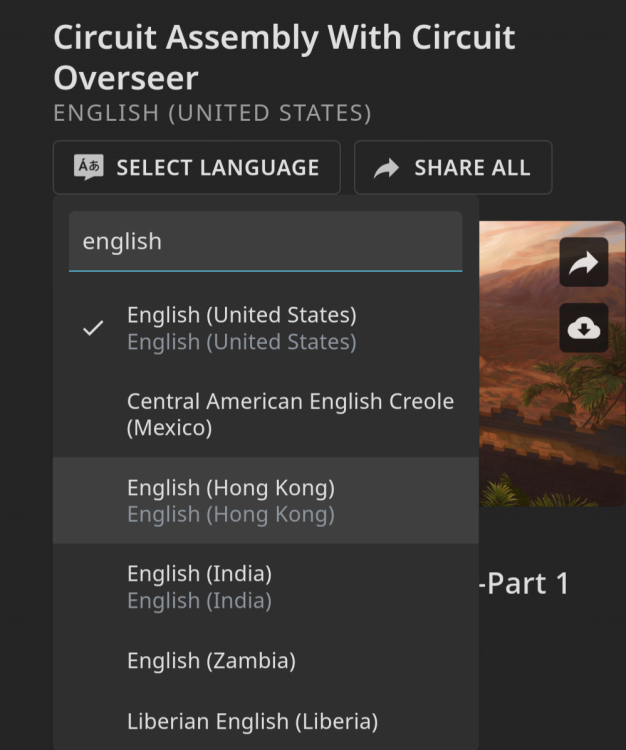Viewport: 626px width, 750px height.
Task: Click the share arrow icon in Share All
Action: click(386, 169)
